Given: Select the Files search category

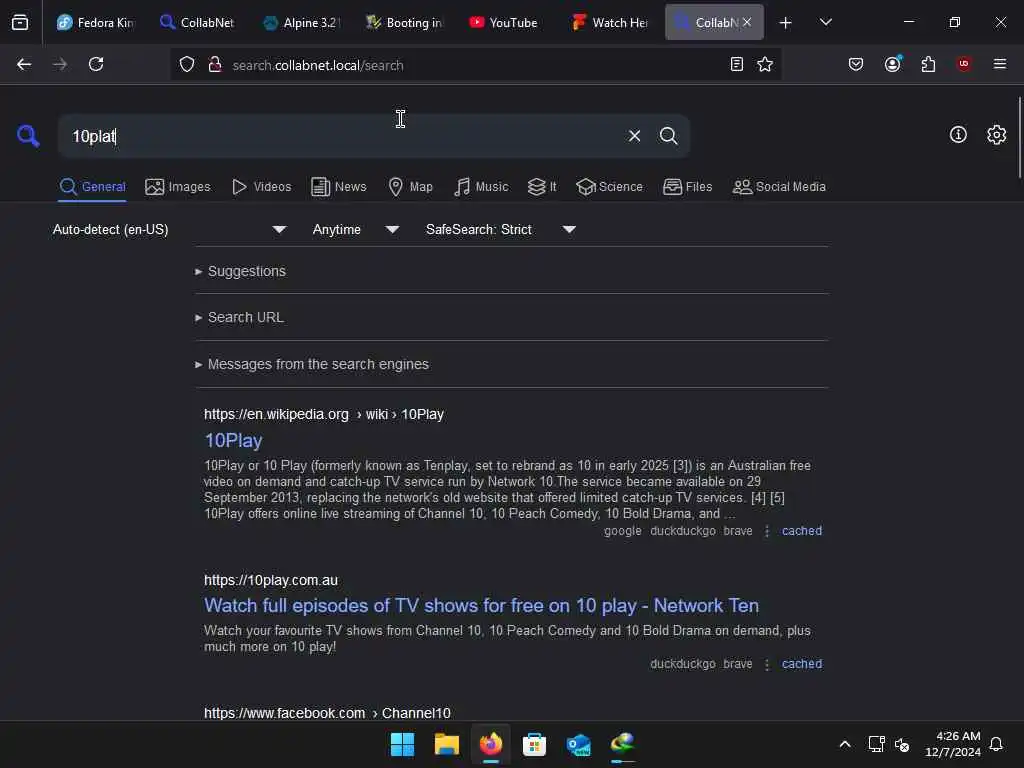Looking at the screenshot, I should 688,187.
